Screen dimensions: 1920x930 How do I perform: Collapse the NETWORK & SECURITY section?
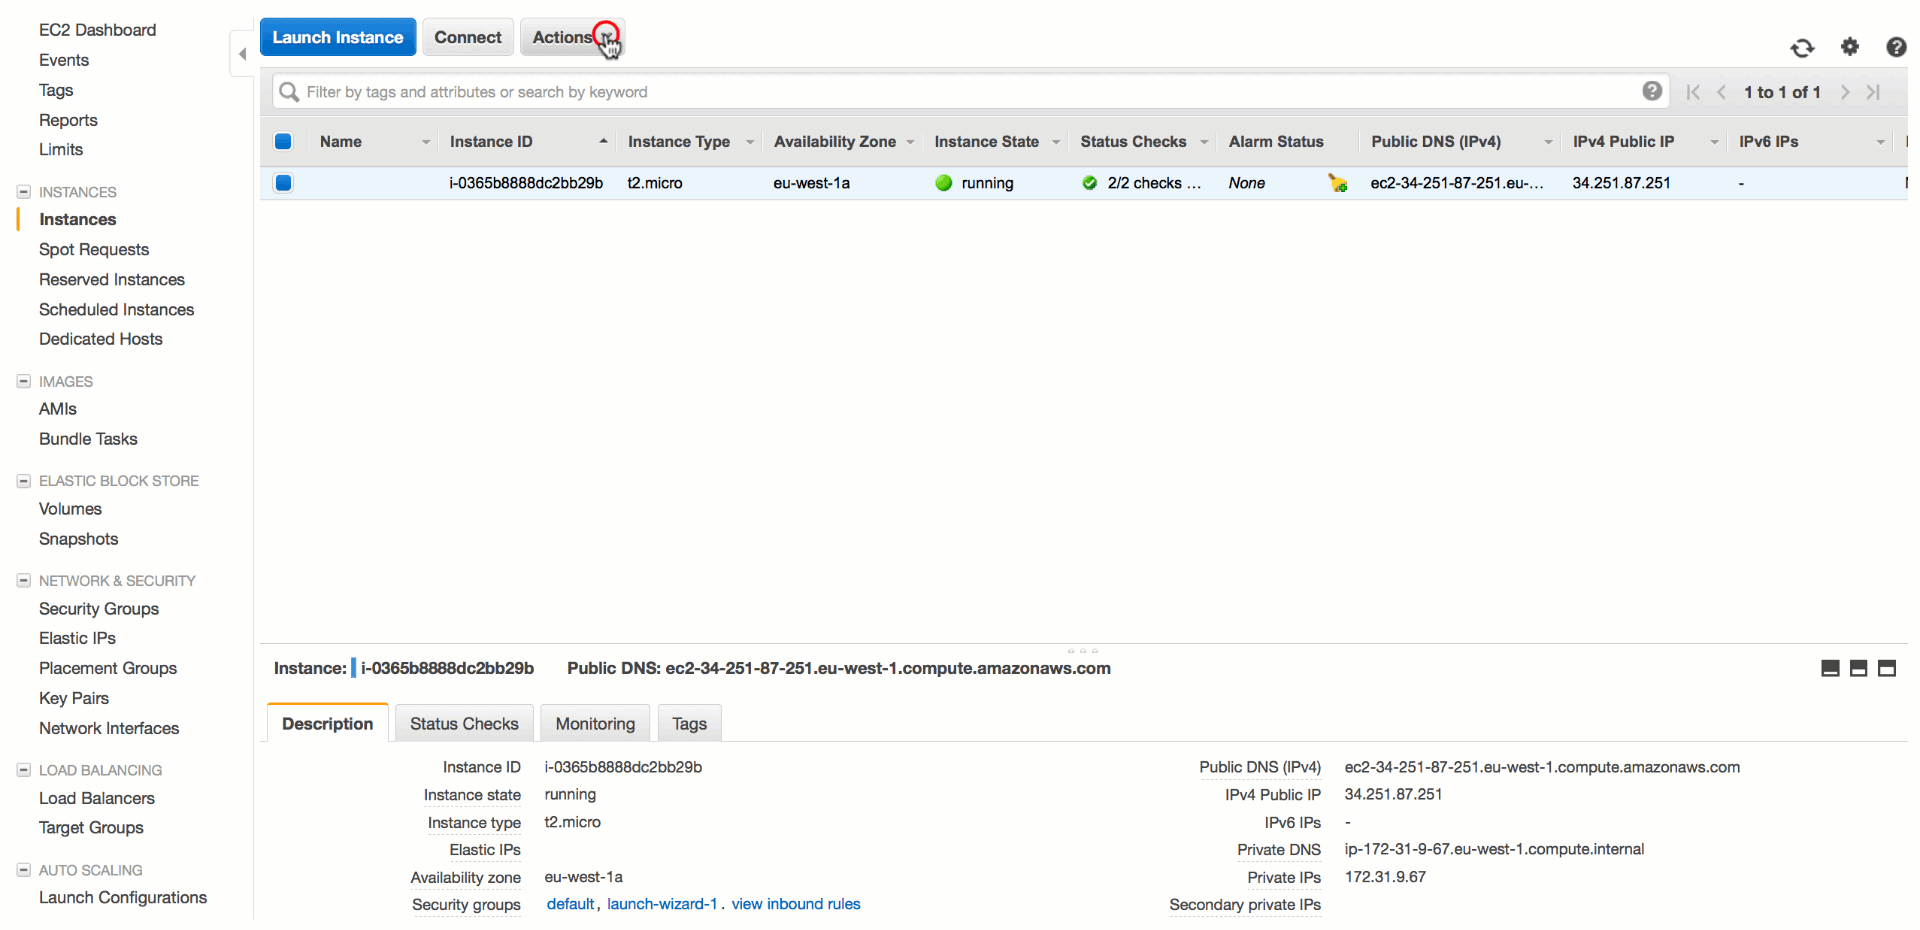[24, 581]
